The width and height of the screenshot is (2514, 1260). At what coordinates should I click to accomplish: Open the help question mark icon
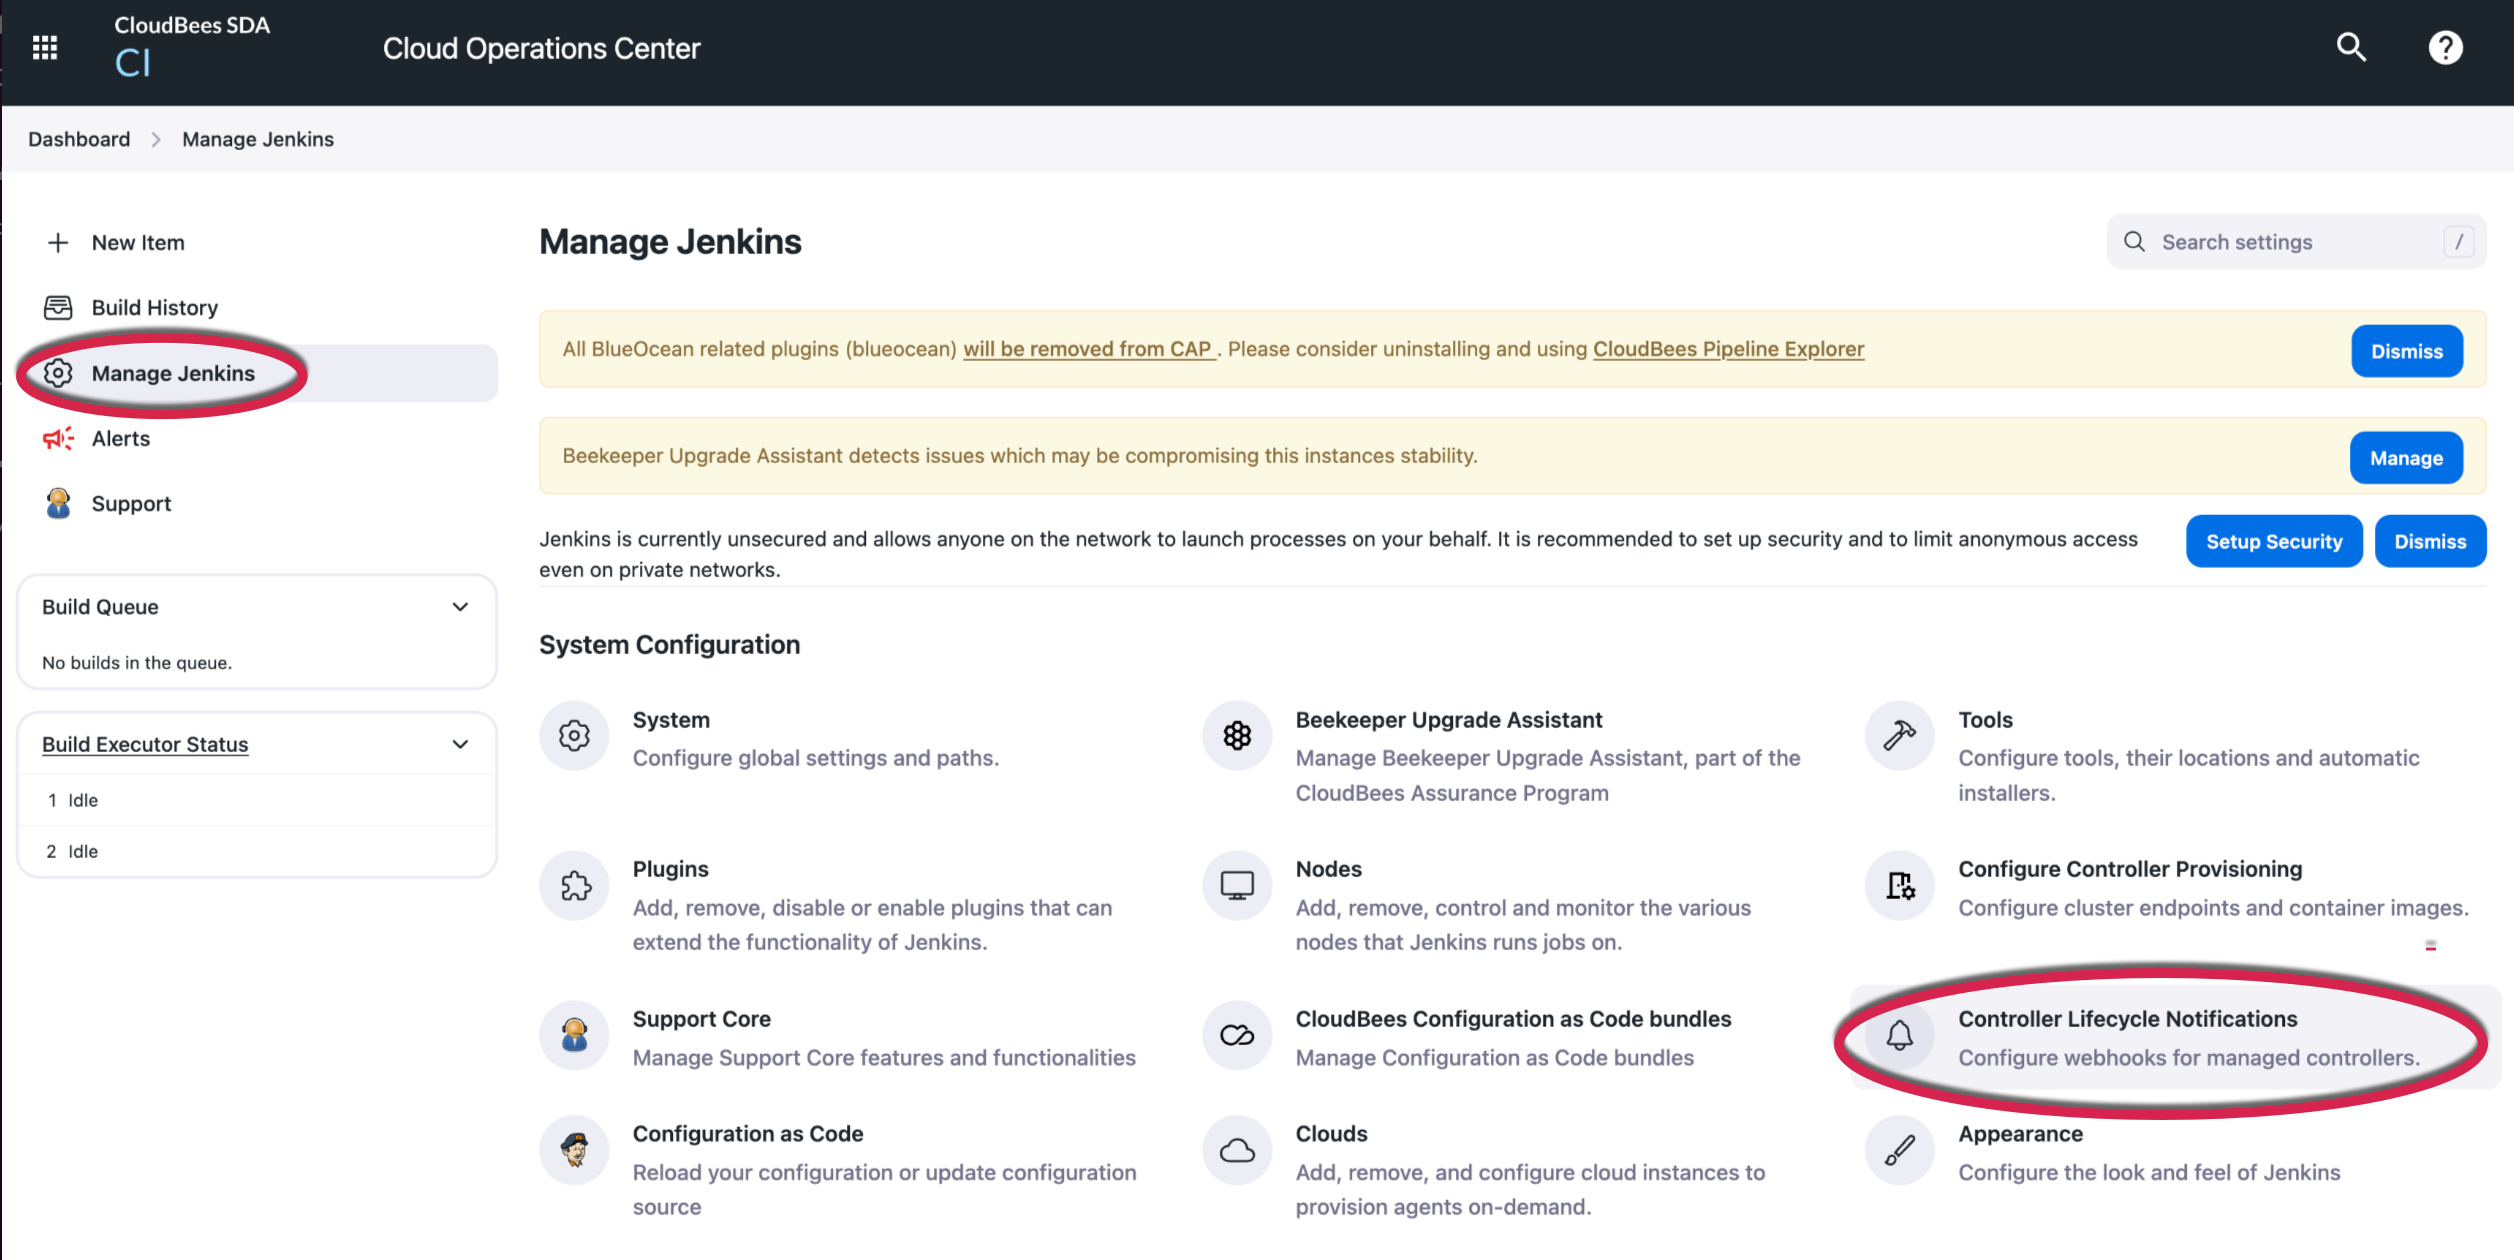(2446, 47)
